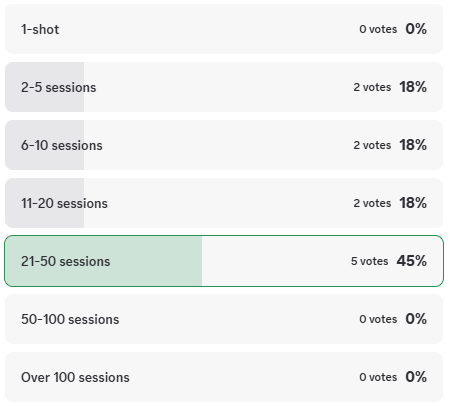Click the 5 votes count label

coord(369,261)
